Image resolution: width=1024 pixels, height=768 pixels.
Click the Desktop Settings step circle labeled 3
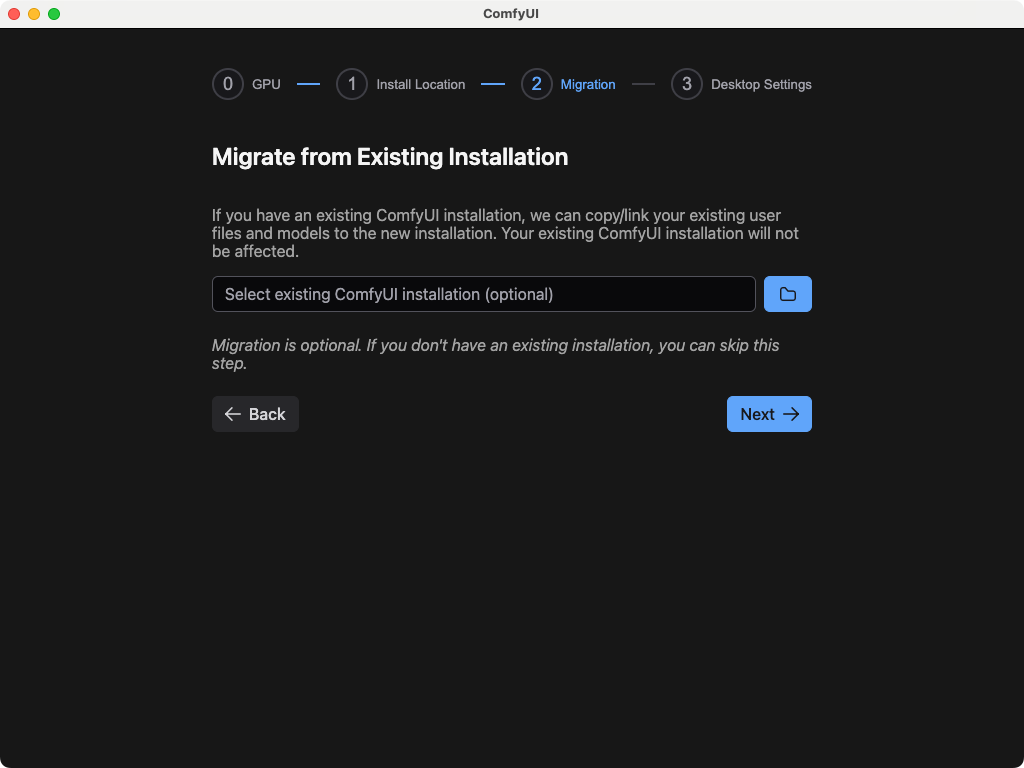686,84
